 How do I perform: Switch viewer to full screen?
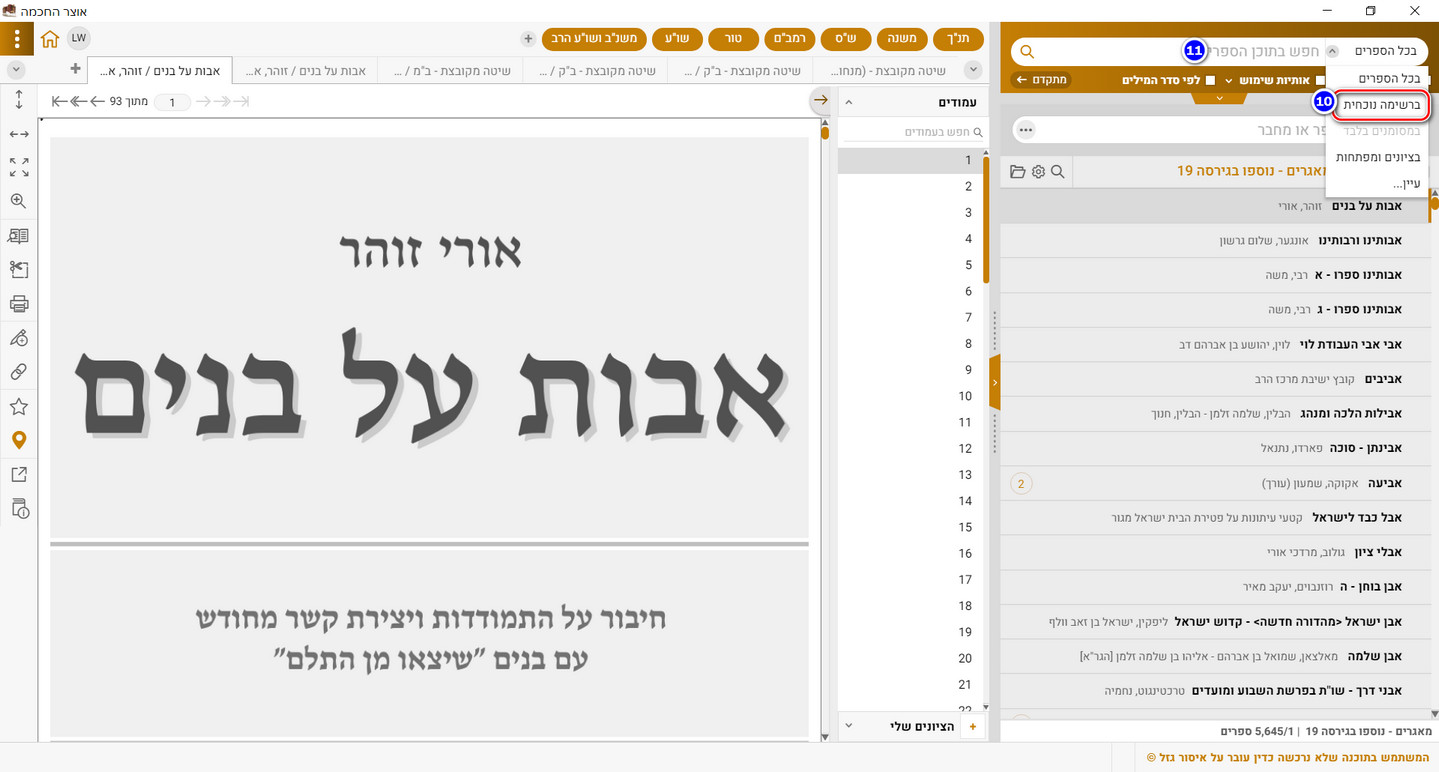click(x=18, y=167)
